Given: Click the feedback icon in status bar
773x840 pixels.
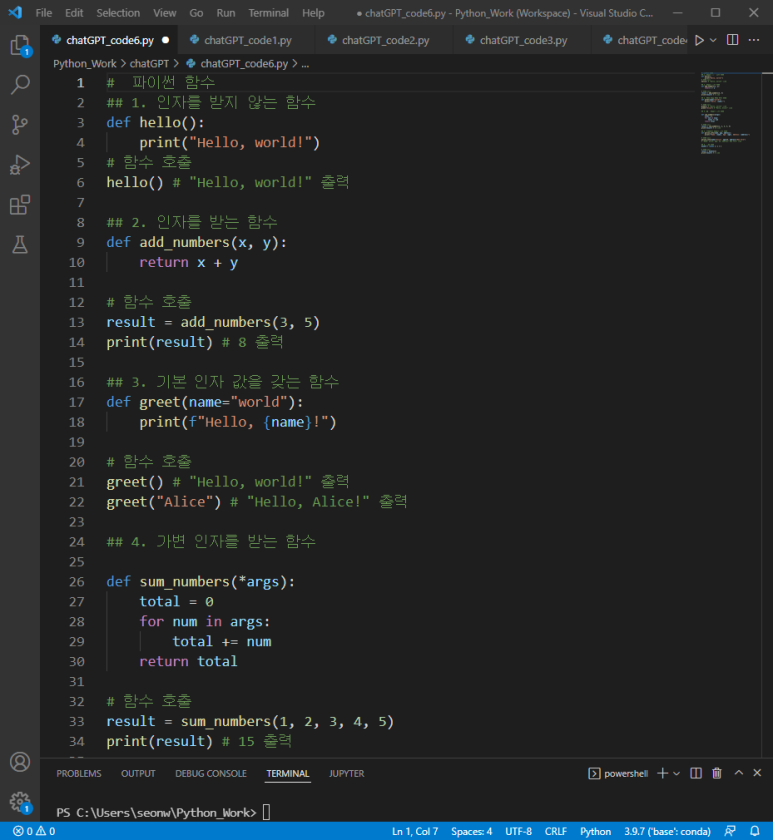Looking at the screenshot, I should [730, 831].
